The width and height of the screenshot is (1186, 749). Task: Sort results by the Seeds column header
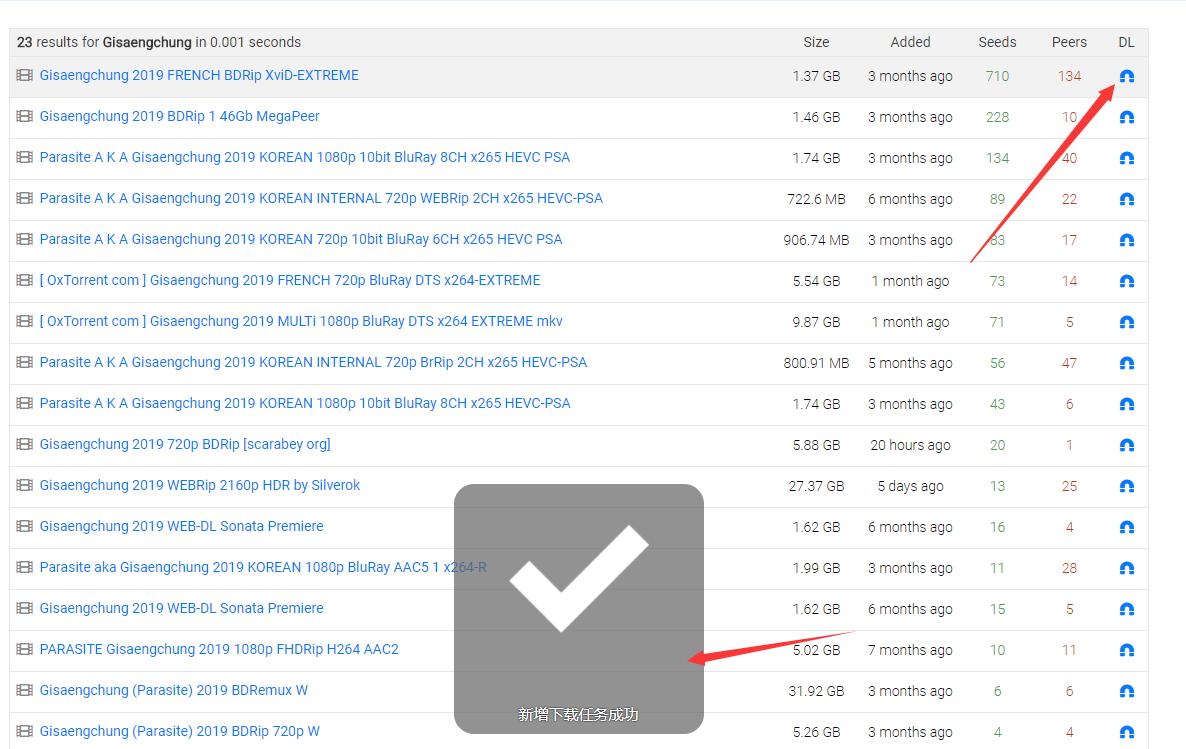point(997,42)
